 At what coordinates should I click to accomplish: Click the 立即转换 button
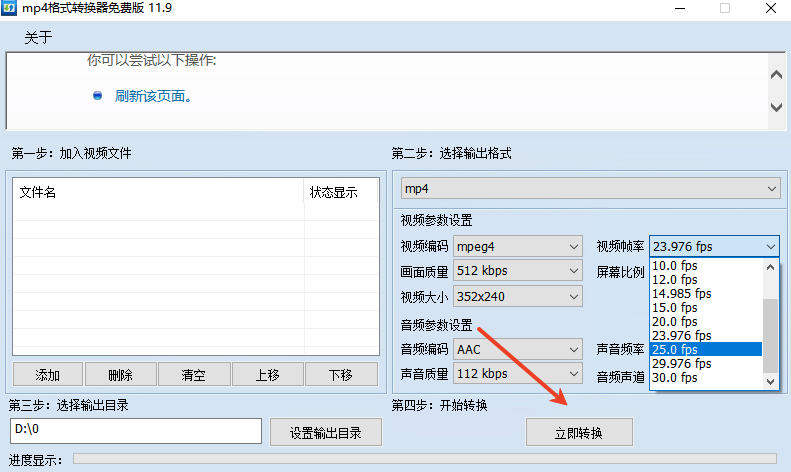coord(579,432)
